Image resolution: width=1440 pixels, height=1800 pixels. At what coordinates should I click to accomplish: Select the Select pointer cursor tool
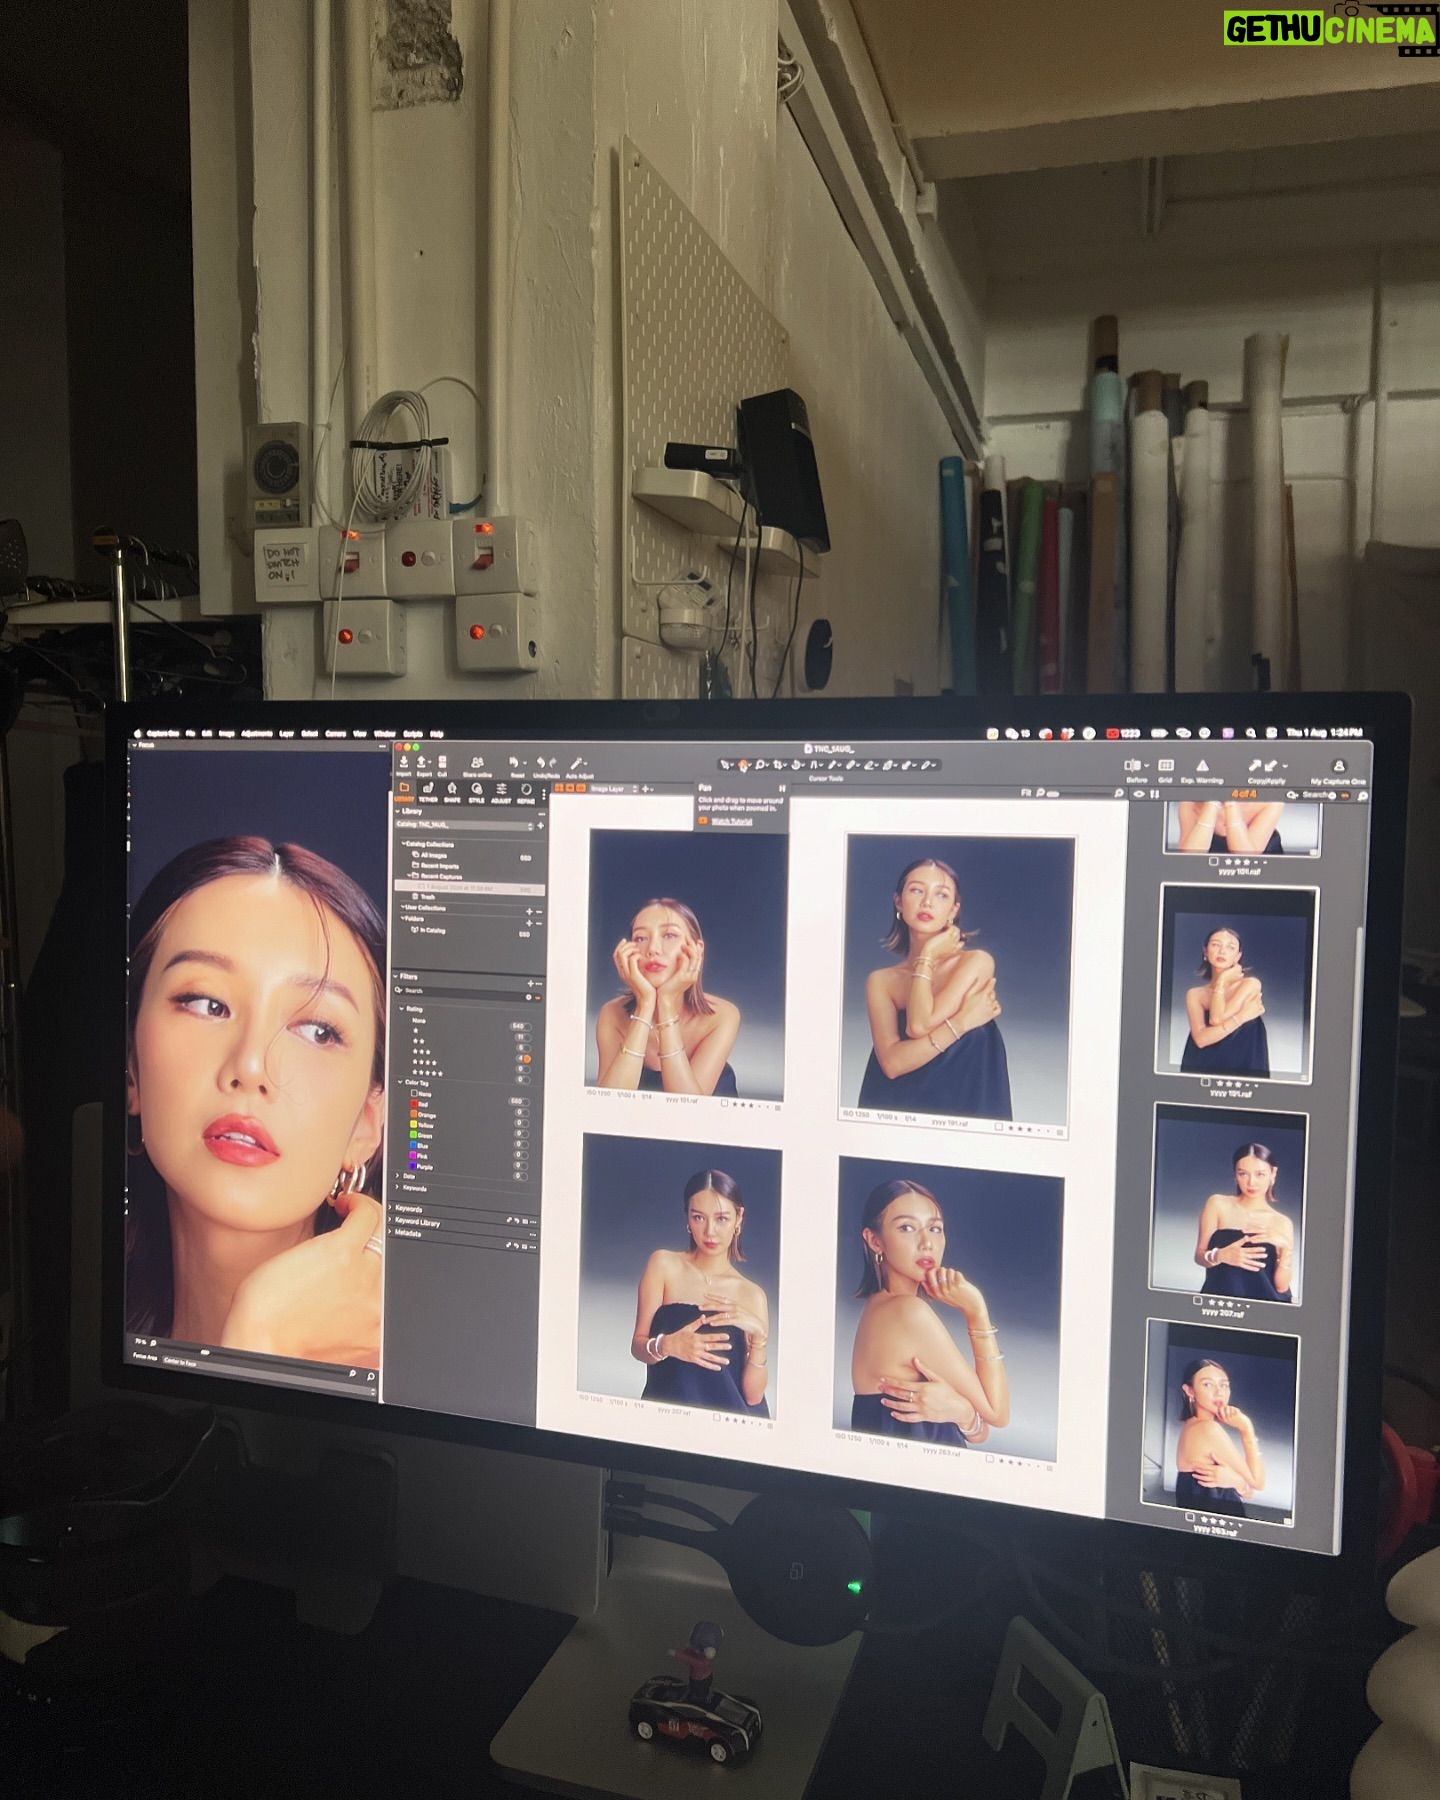click(x=725, y=766)
